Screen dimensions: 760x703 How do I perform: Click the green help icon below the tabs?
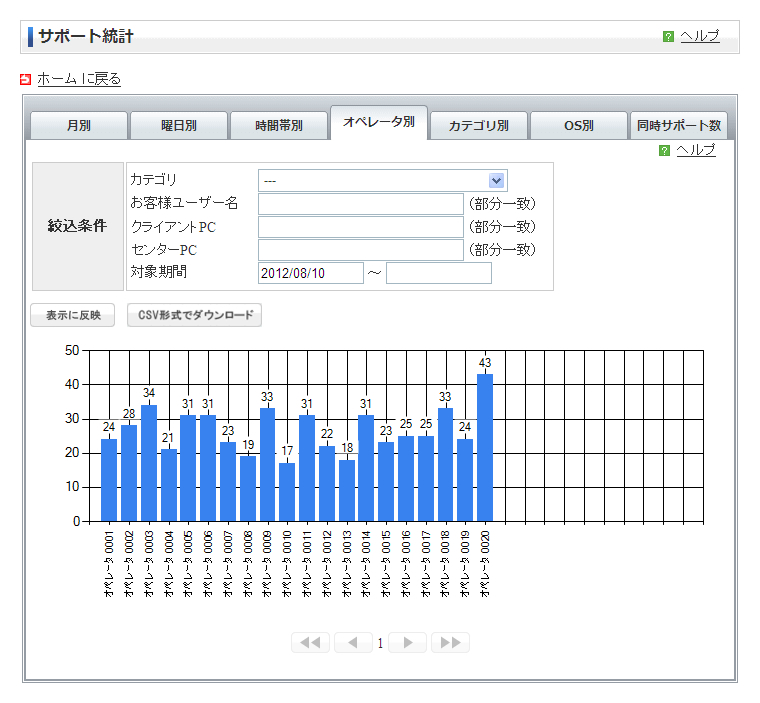(665, 151)
